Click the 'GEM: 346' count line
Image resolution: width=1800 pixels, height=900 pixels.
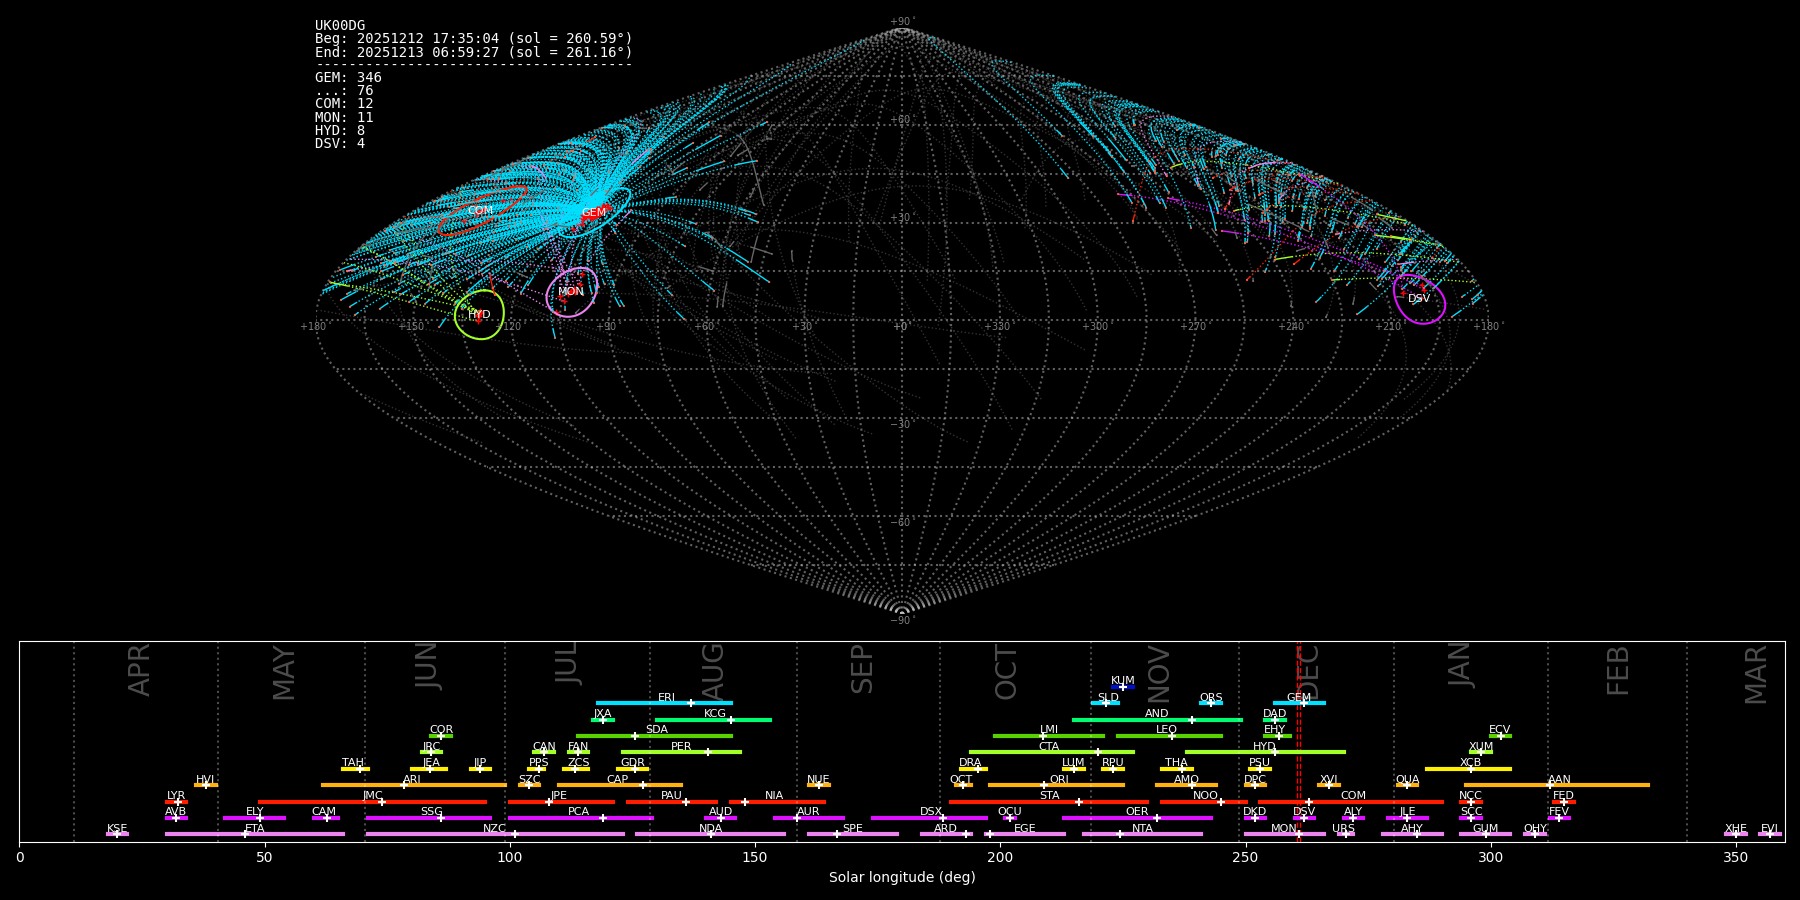[x=348, y=78]
